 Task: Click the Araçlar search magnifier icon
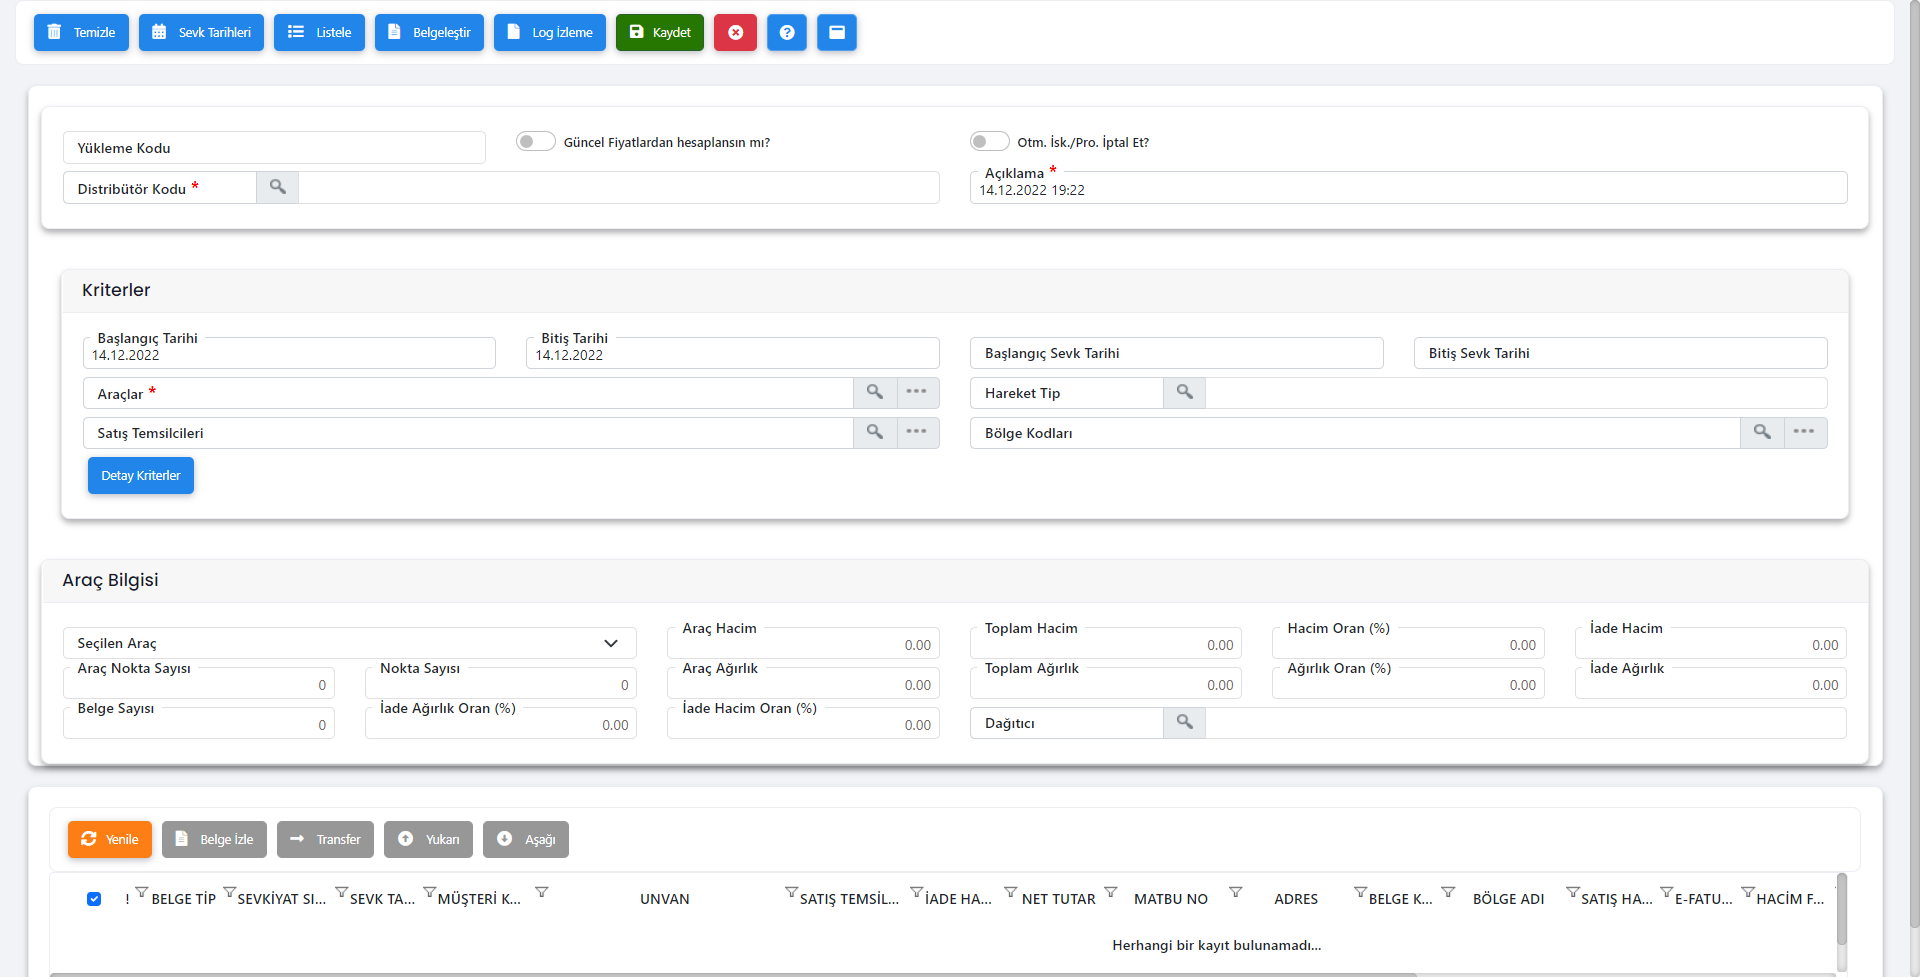pos(874,392)
